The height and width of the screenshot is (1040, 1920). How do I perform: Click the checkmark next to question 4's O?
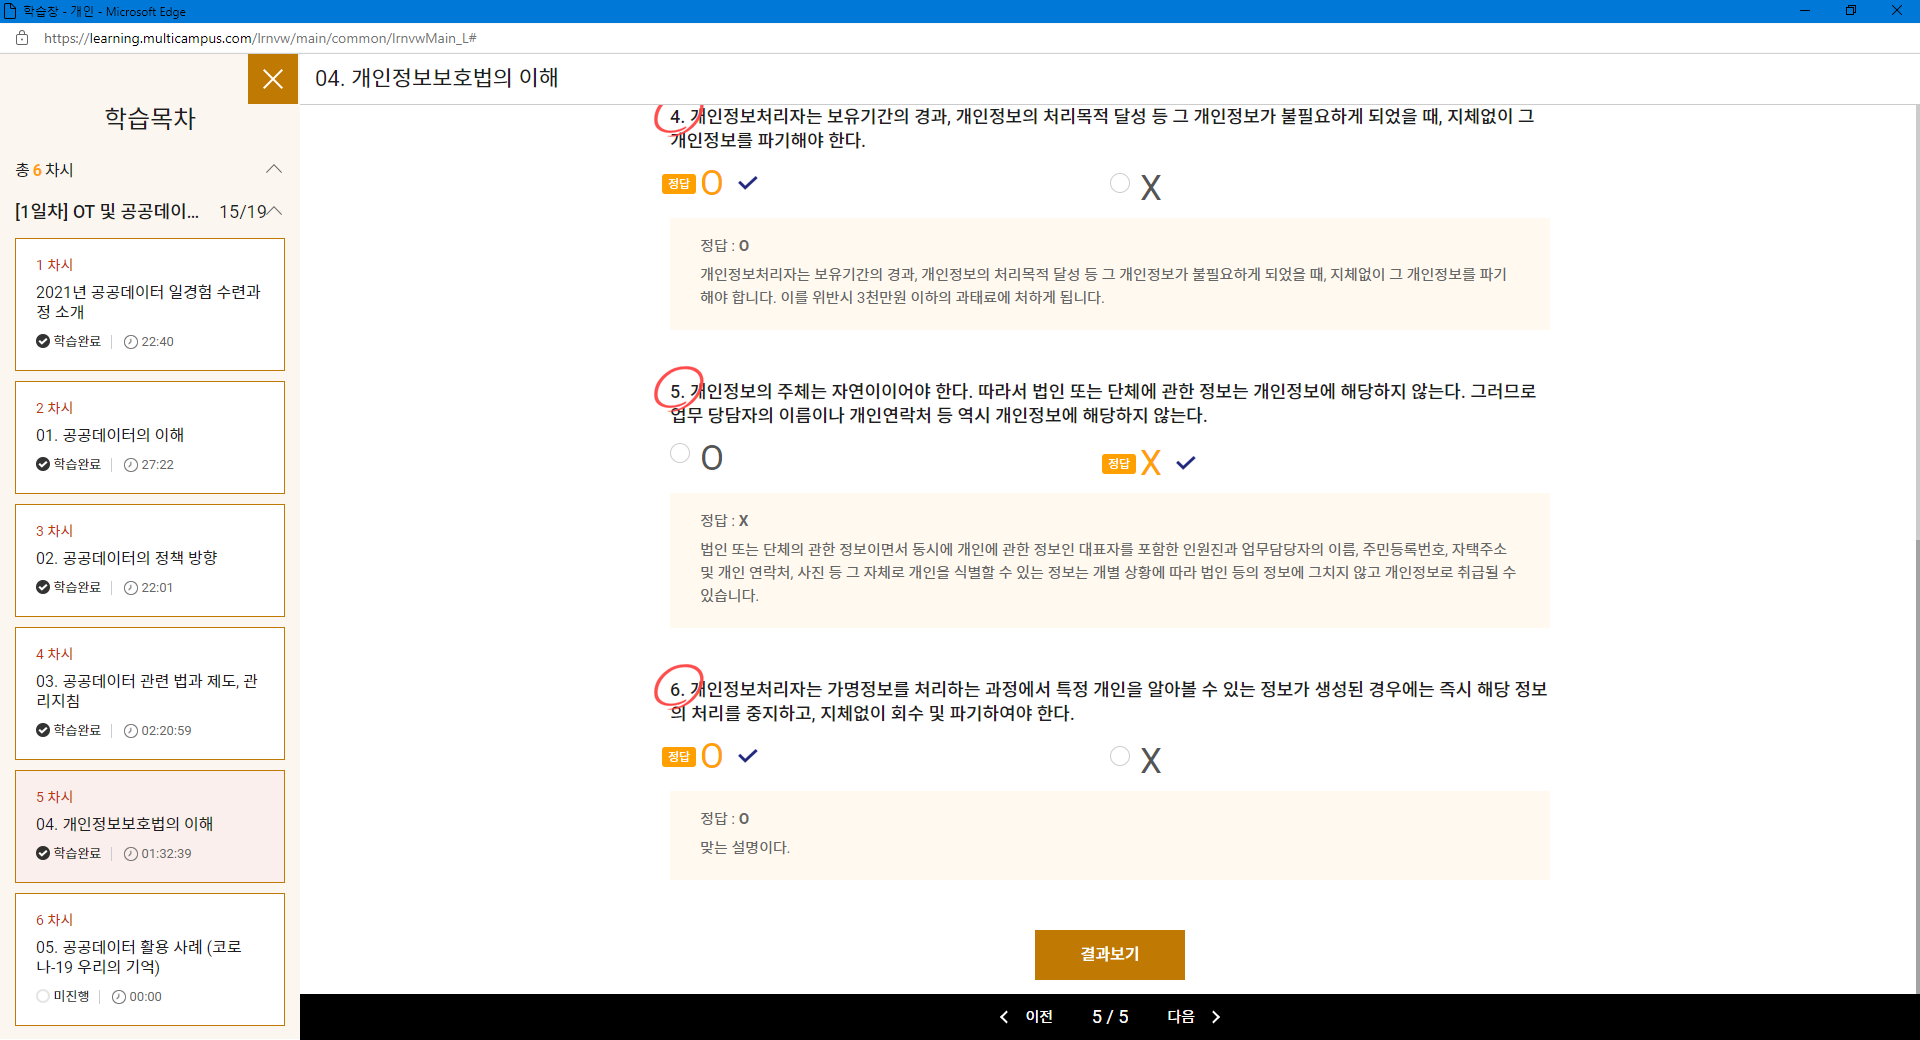click(748, 183)
